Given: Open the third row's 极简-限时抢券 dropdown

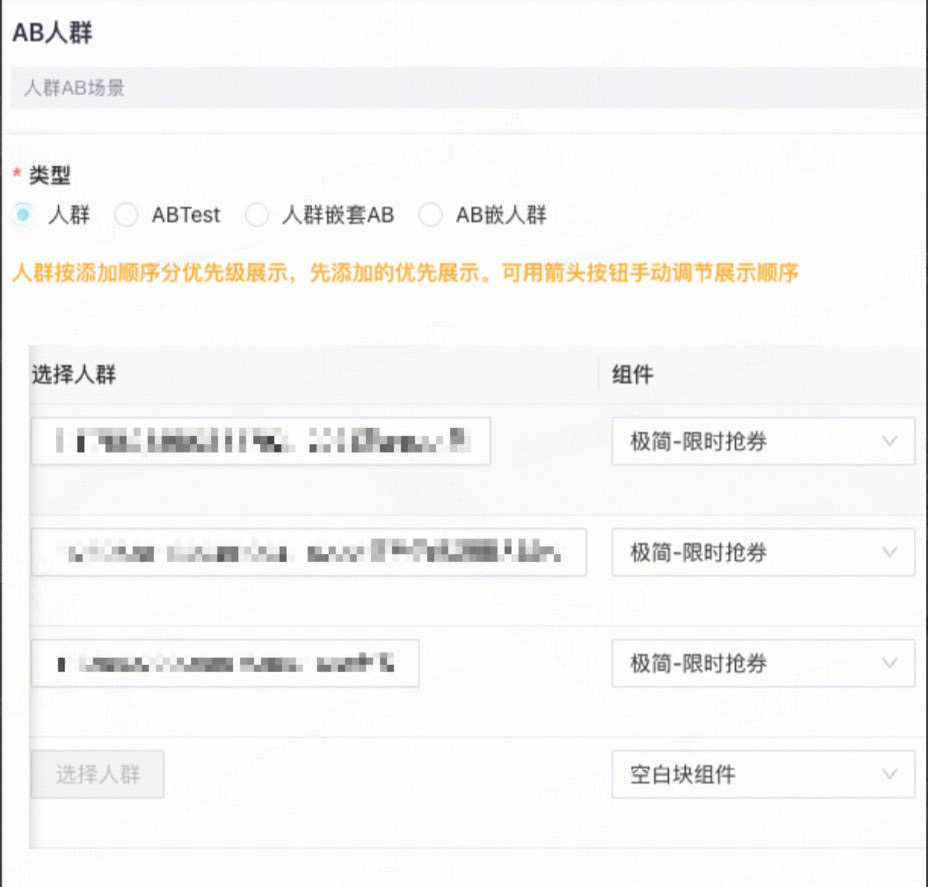Looking at the screenshot, I should point(763,663).
